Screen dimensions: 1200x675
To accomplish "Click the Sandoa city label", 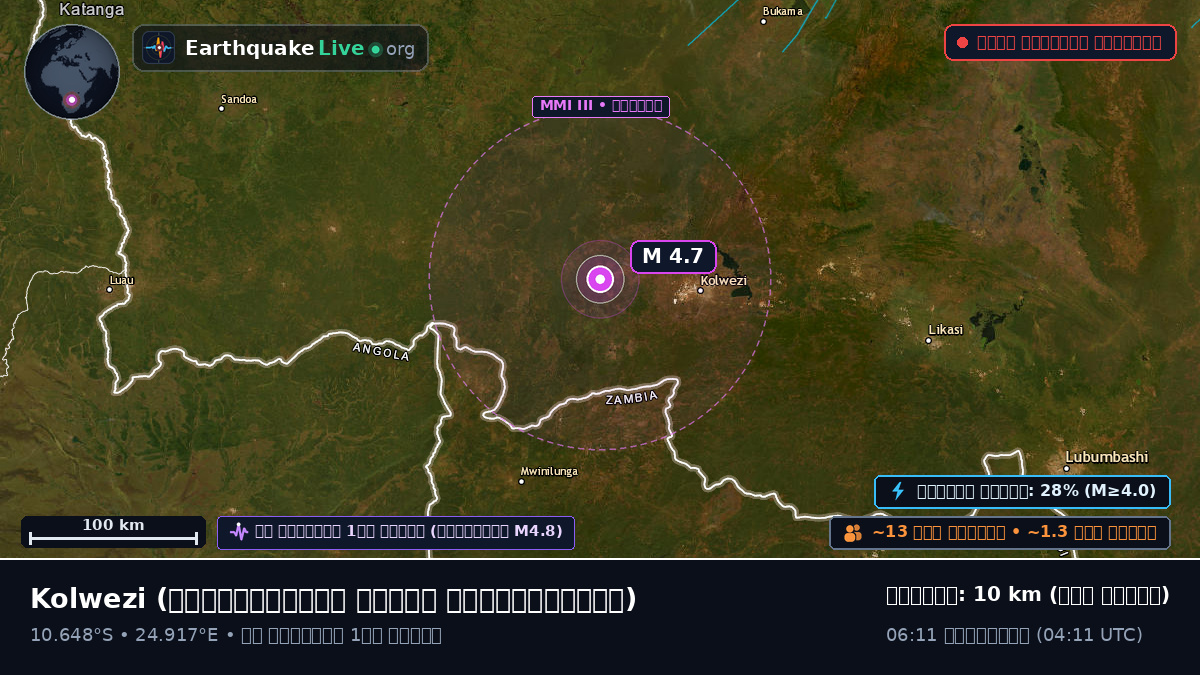I will coord(239,99).
